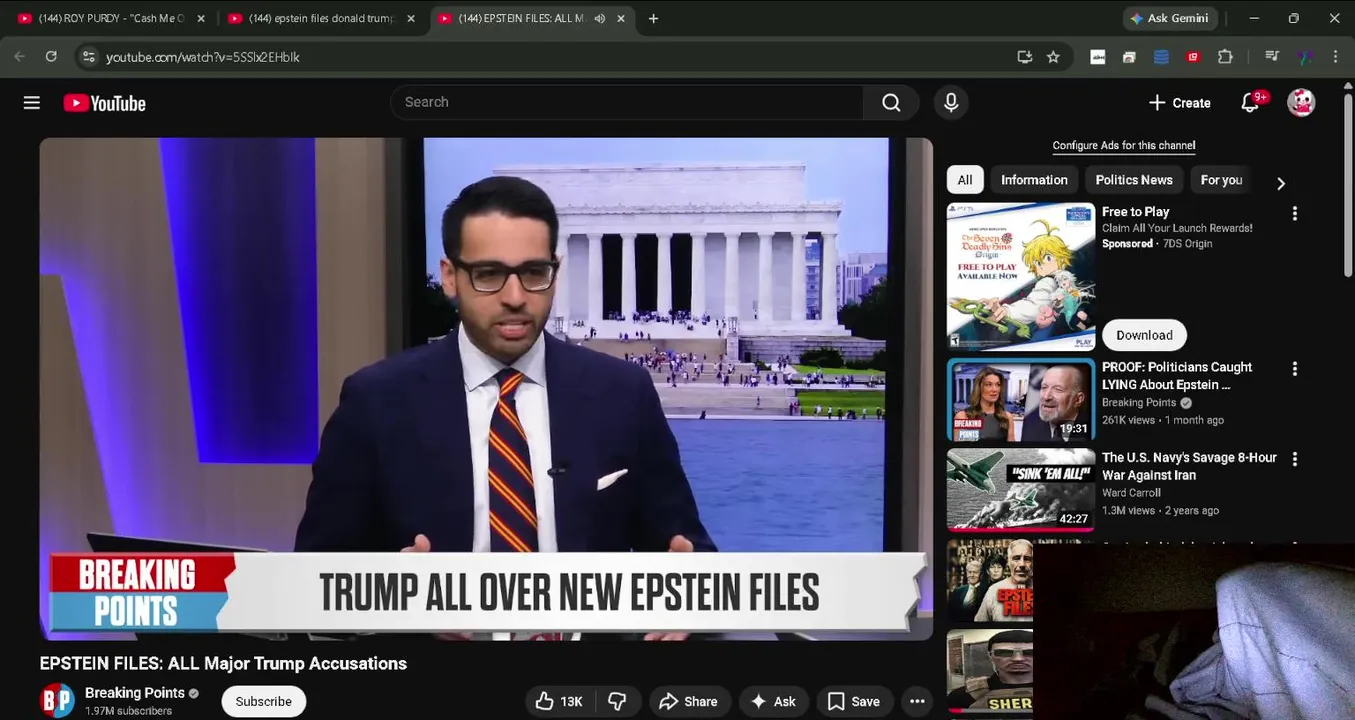This screenshot has height=720, width=1355.
Task: Click the Ask Gemini button
Action: point(1170,18)
